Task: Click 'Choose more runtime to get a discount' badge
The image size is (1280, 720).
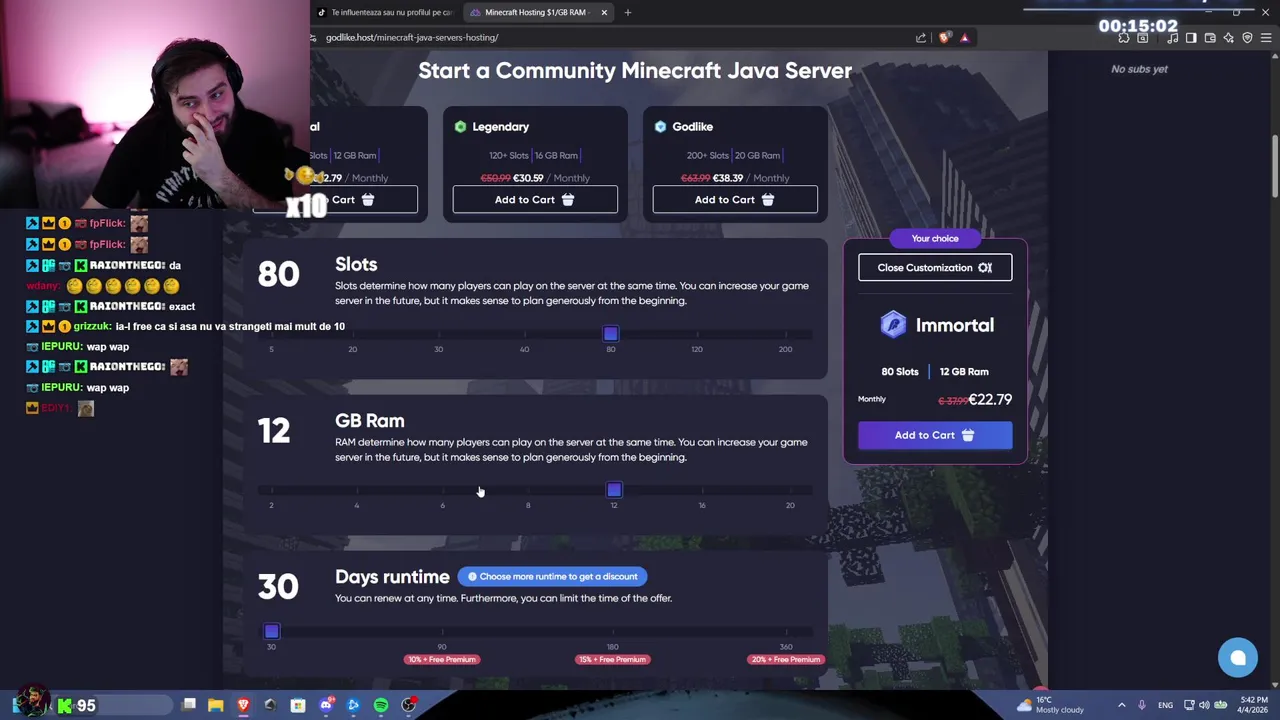Action: tap(552, 577)
